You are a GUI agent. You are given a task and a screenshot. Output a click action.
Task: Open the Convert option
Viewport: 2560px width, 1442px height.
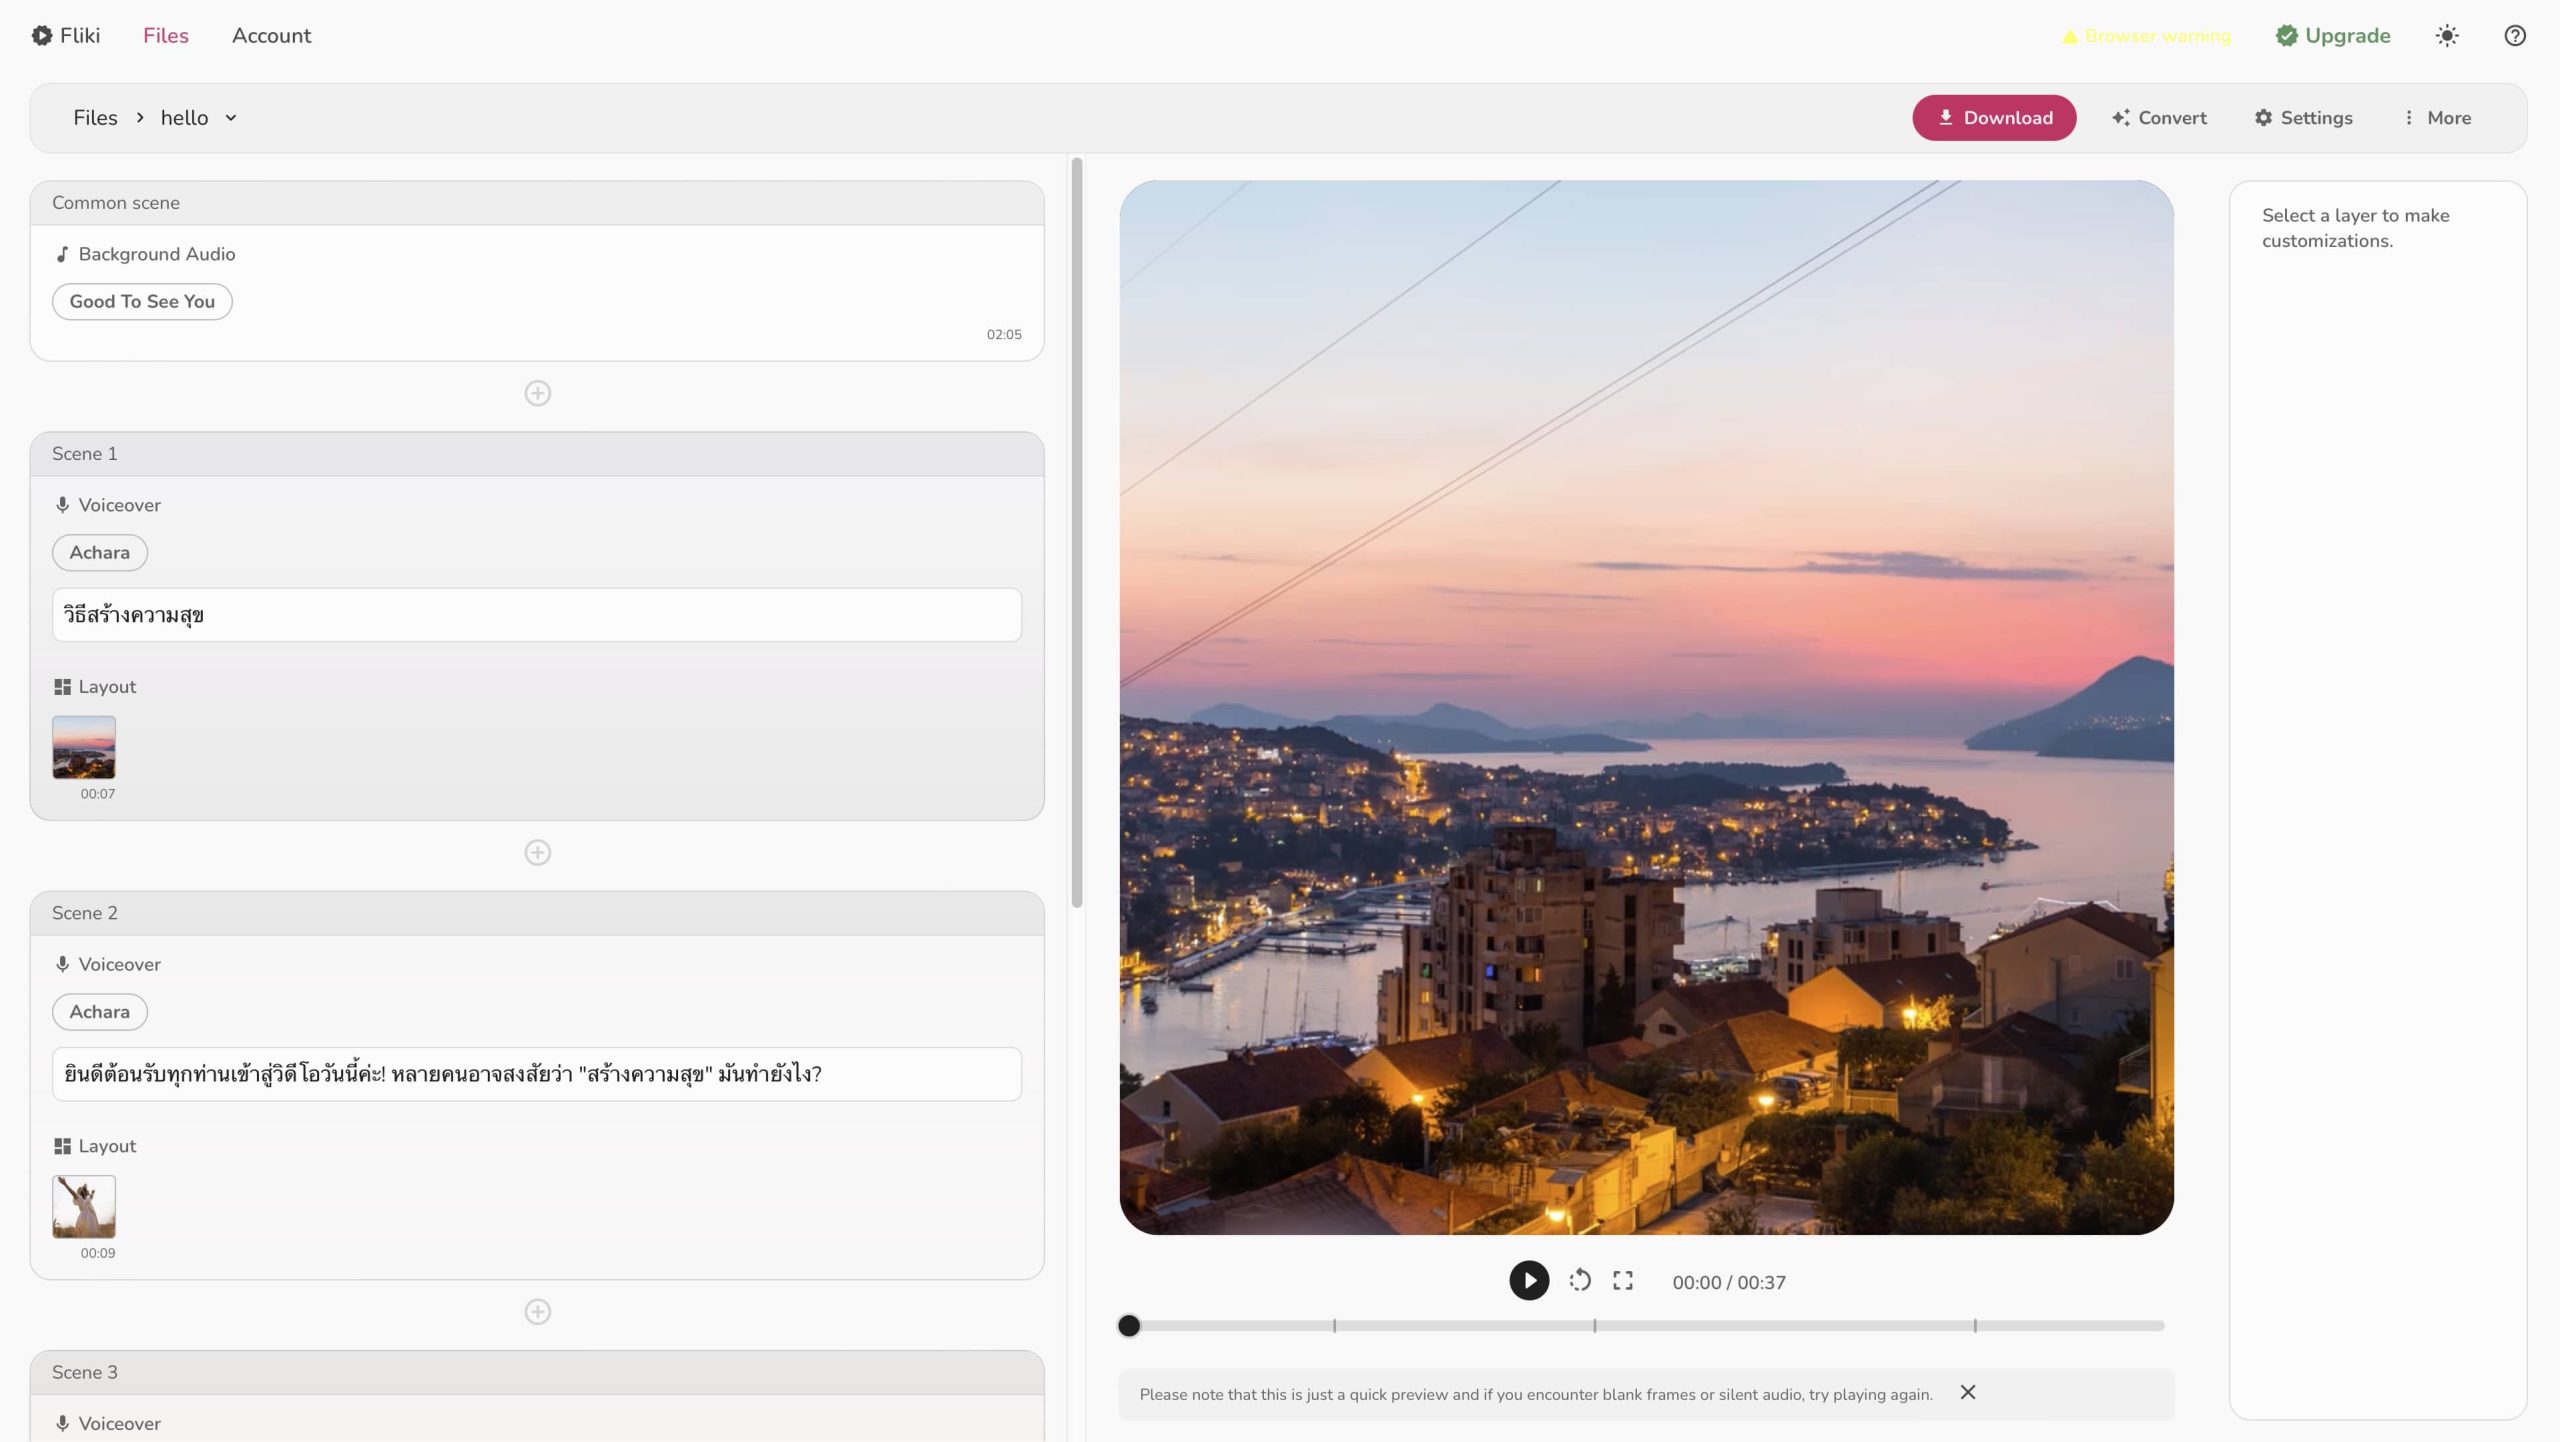pos(2159,118)
